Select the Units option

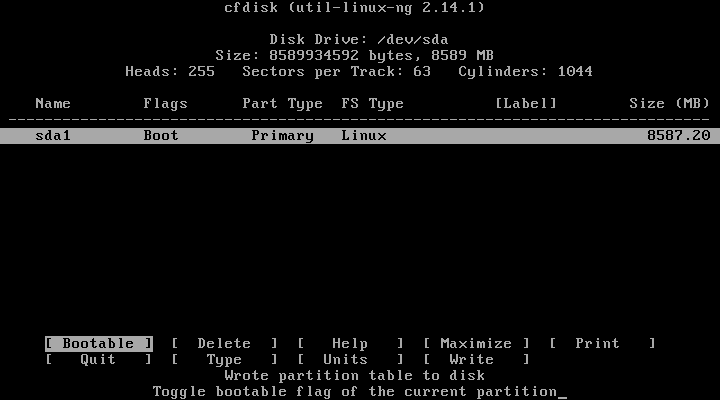[350, 360]
